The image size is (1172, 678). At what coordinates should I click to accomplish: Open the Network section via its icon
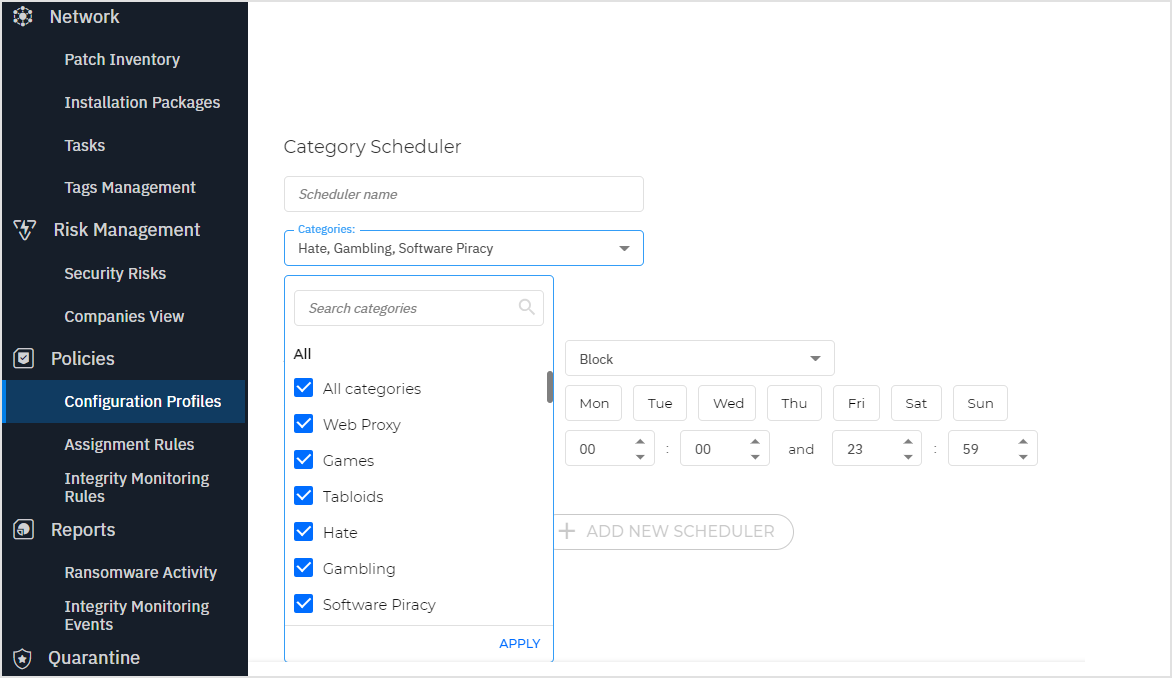pyautogui.click(x=22, y=16)
